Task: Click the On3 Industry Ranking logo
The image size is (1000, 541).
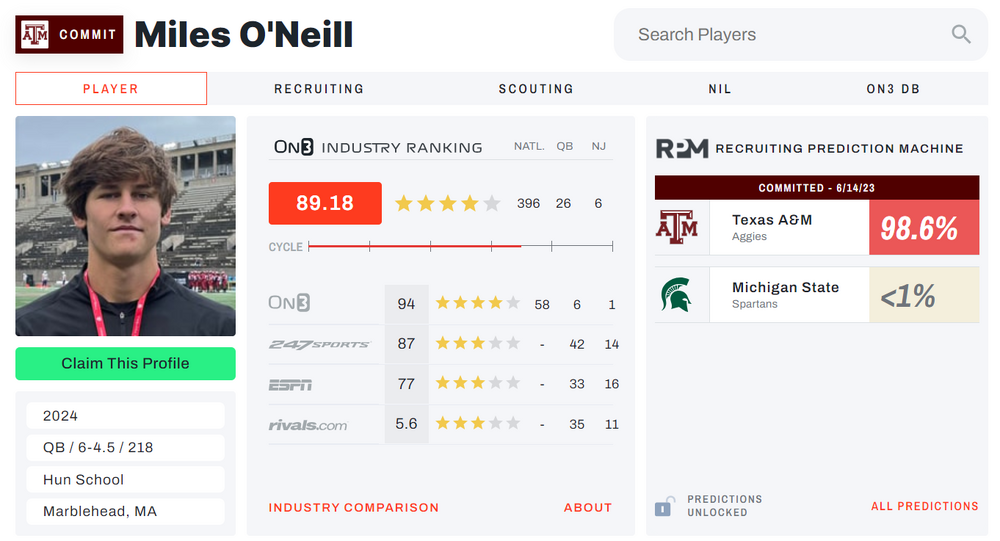Action: coord(294,147)
